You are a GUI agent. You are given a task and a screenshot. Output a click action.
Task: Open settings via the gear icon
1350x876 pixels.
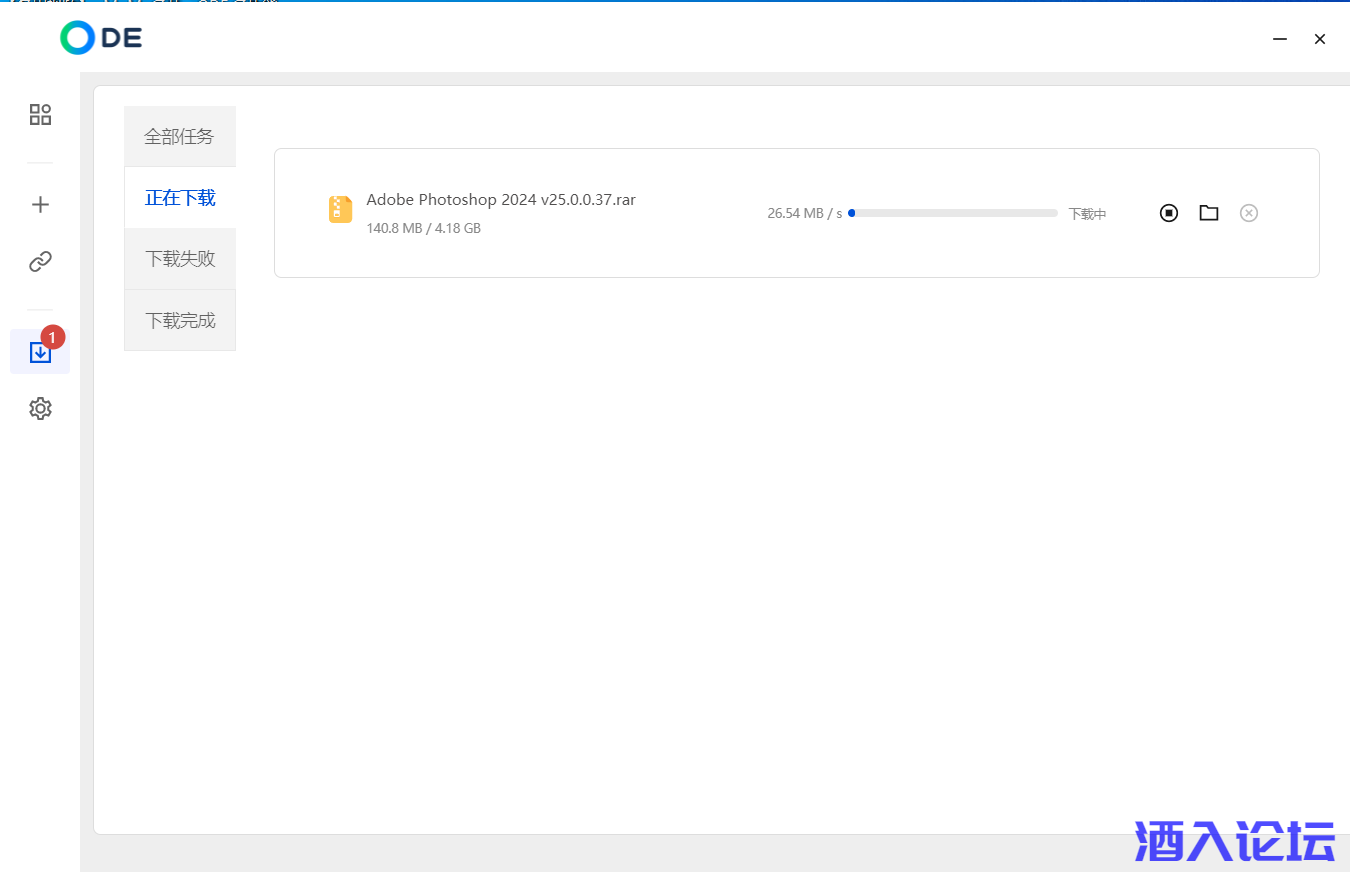click(40, 409)
